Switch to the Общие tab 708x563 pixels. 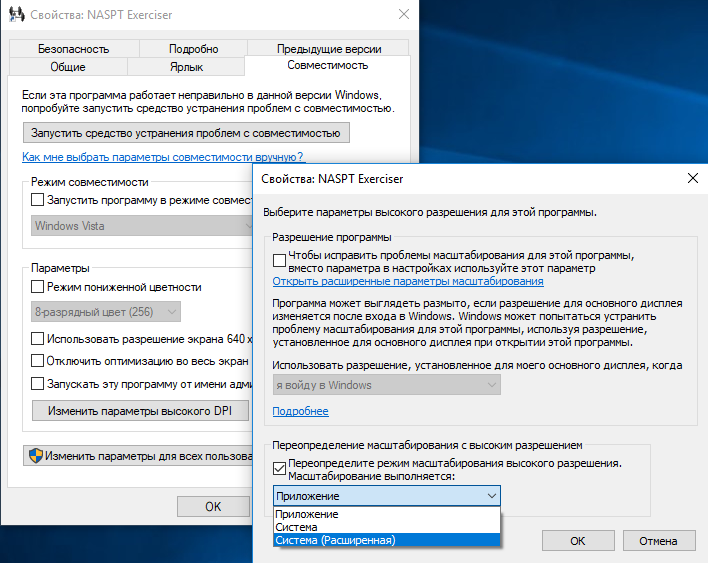pyautogui.click(x=68, y=67)
